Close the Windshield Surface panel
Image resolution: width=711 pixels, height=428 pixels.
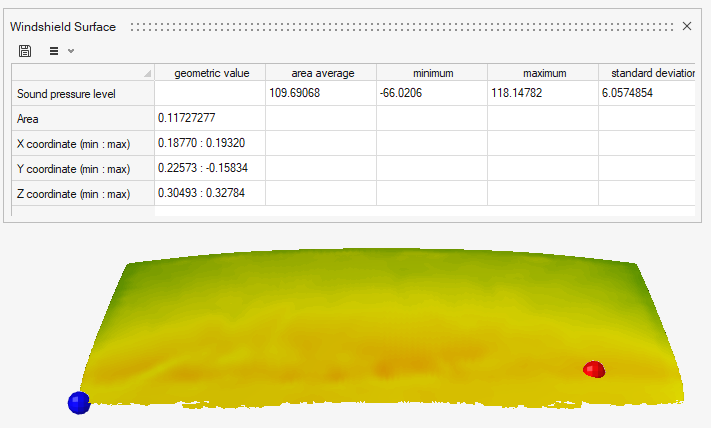pyautogui.click(x=687, y=26)
